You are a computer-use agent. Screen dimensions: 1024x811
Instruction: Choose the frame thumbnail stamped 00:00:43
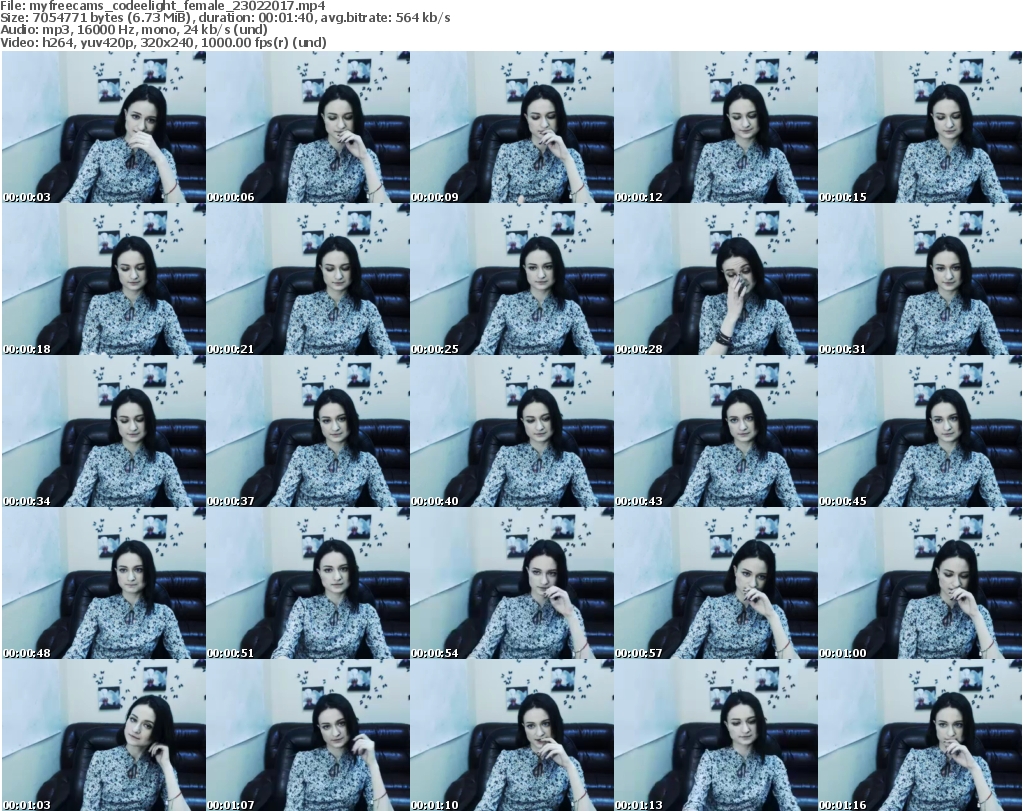716,431
